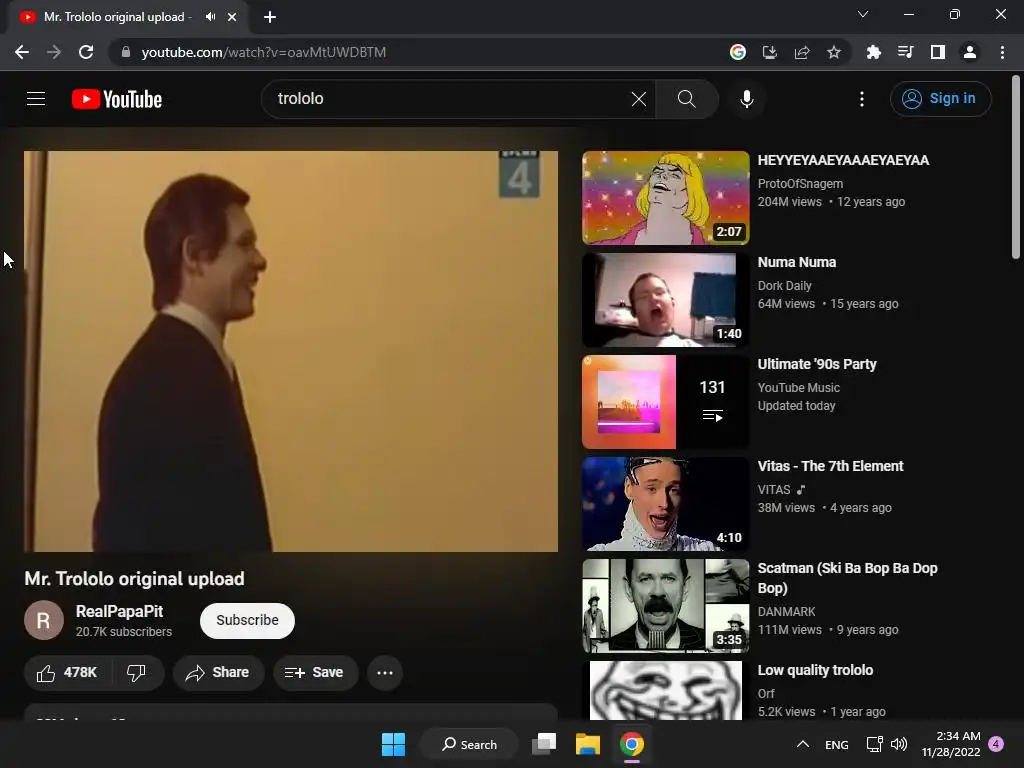Click the page vertical scrollbar
The width and height of the screenshot is (1024, 768).
[x=1016, y=168]
